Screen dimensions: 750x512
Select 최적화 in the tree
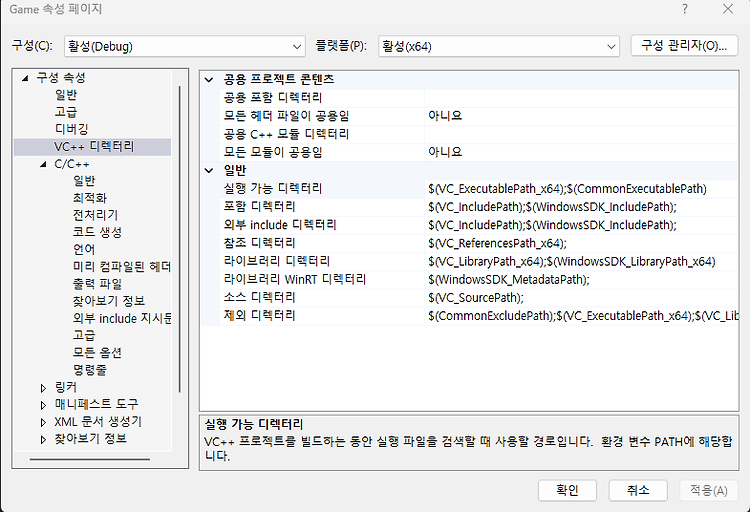89,198
